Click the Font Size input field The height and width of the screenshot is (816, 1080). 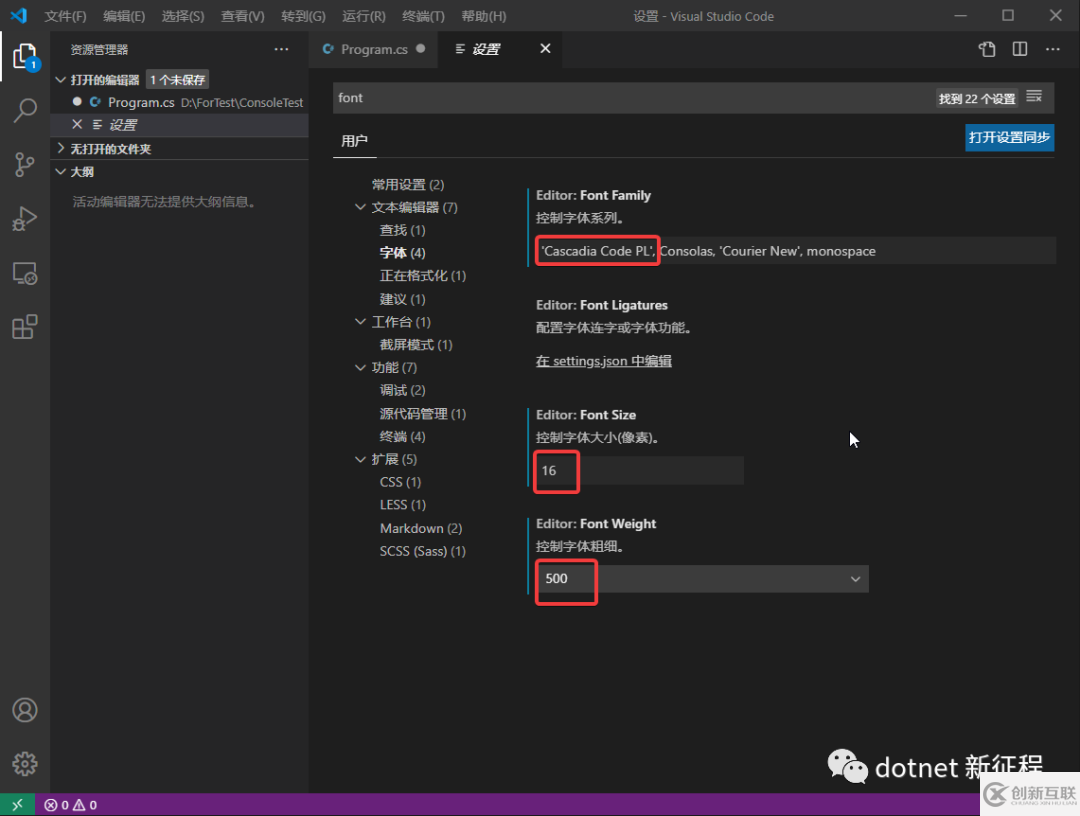point(640,471)
